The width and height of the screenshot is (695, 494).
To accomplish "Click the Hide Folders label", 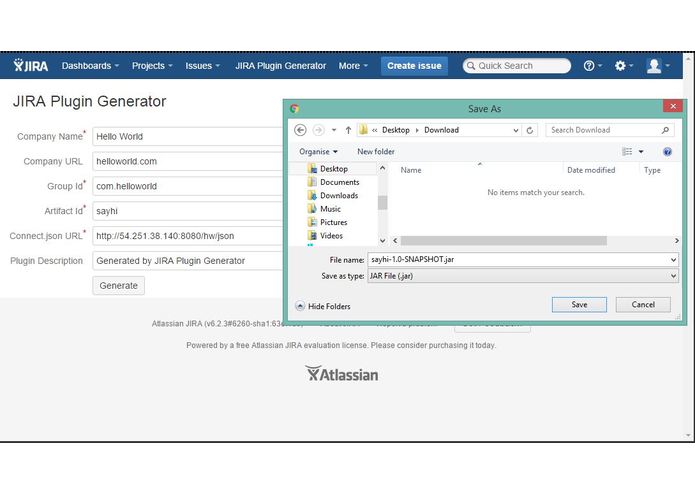I will [329, 306].
